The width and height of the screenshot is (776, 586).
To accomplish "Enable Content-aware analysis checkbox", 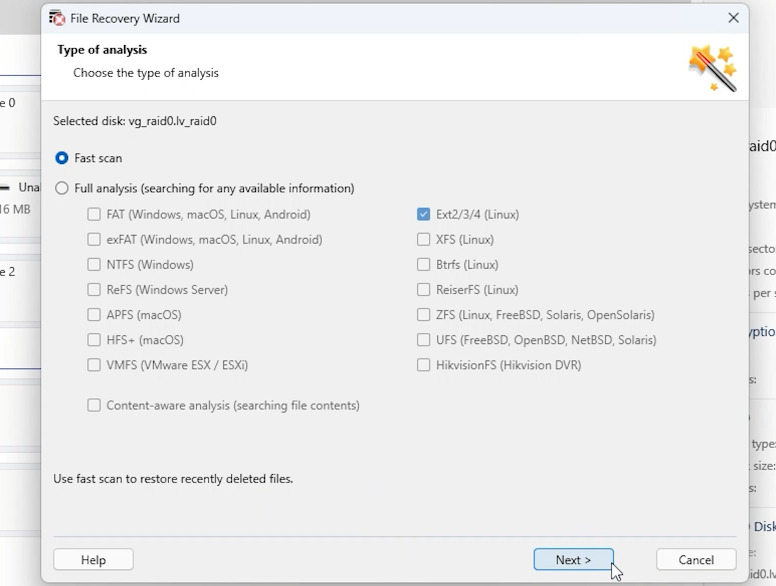I will point(94,405).
